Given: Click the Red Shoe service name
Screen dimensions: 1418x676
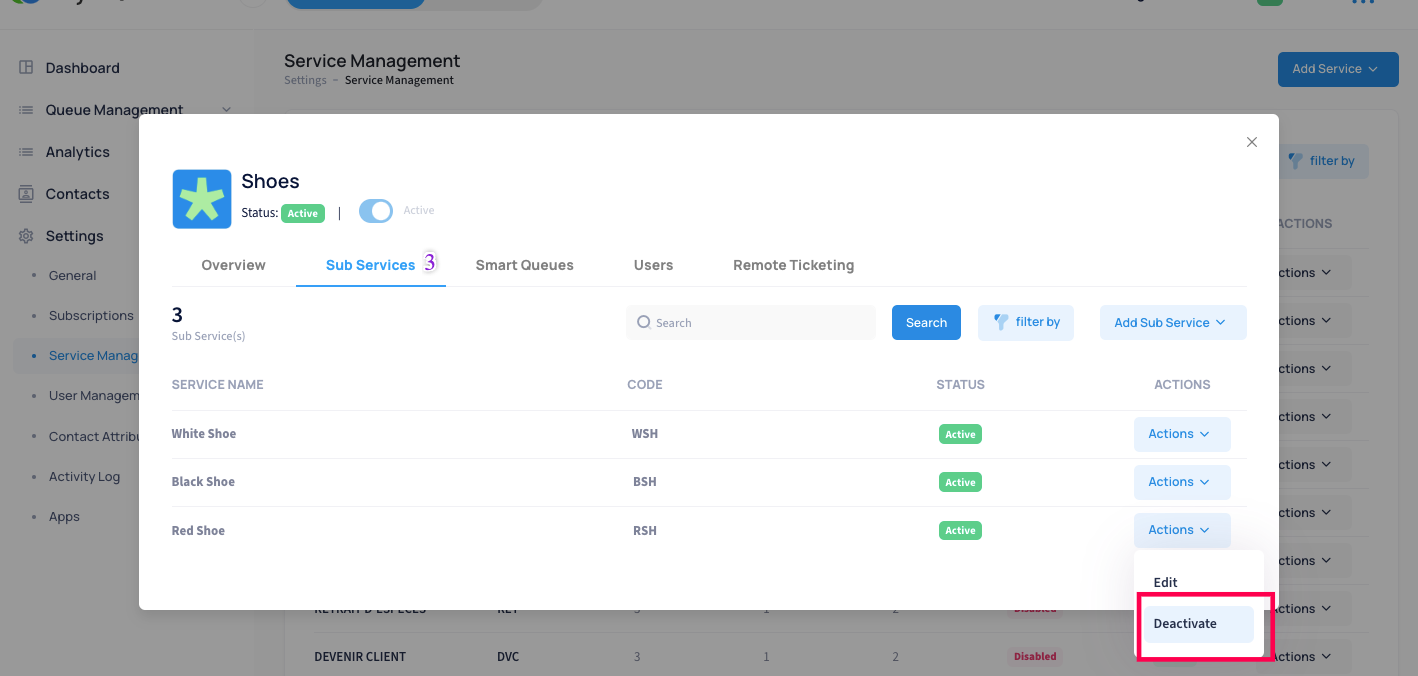Looking at the screenshot, I should point(198,531).
